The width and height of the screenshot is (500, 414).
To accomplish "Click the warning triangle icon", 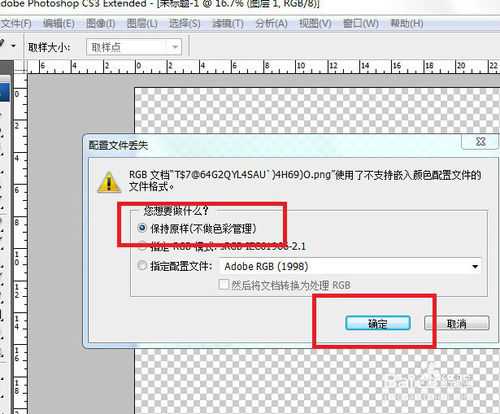I will click(109, 182).
